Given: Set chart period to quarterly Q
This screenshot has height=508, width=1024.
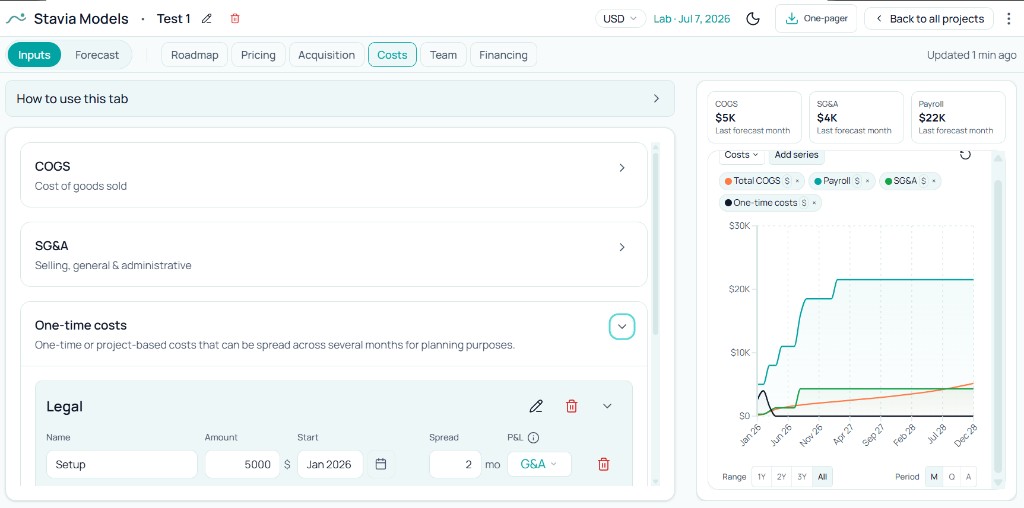Looking at the screenshot, I should point(952,477).
